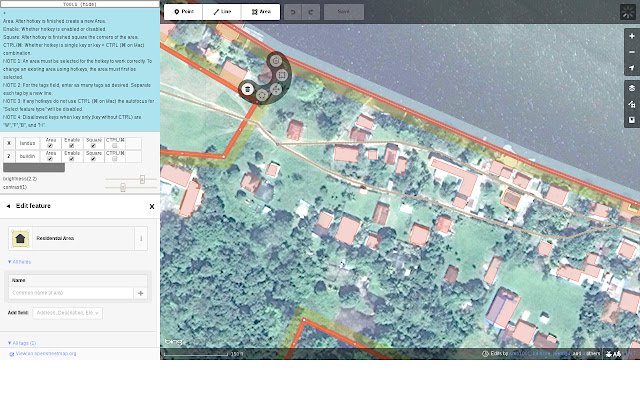The image size is (640, 400).
Task: Open the background layers panel icon
Action: [631, 87]
